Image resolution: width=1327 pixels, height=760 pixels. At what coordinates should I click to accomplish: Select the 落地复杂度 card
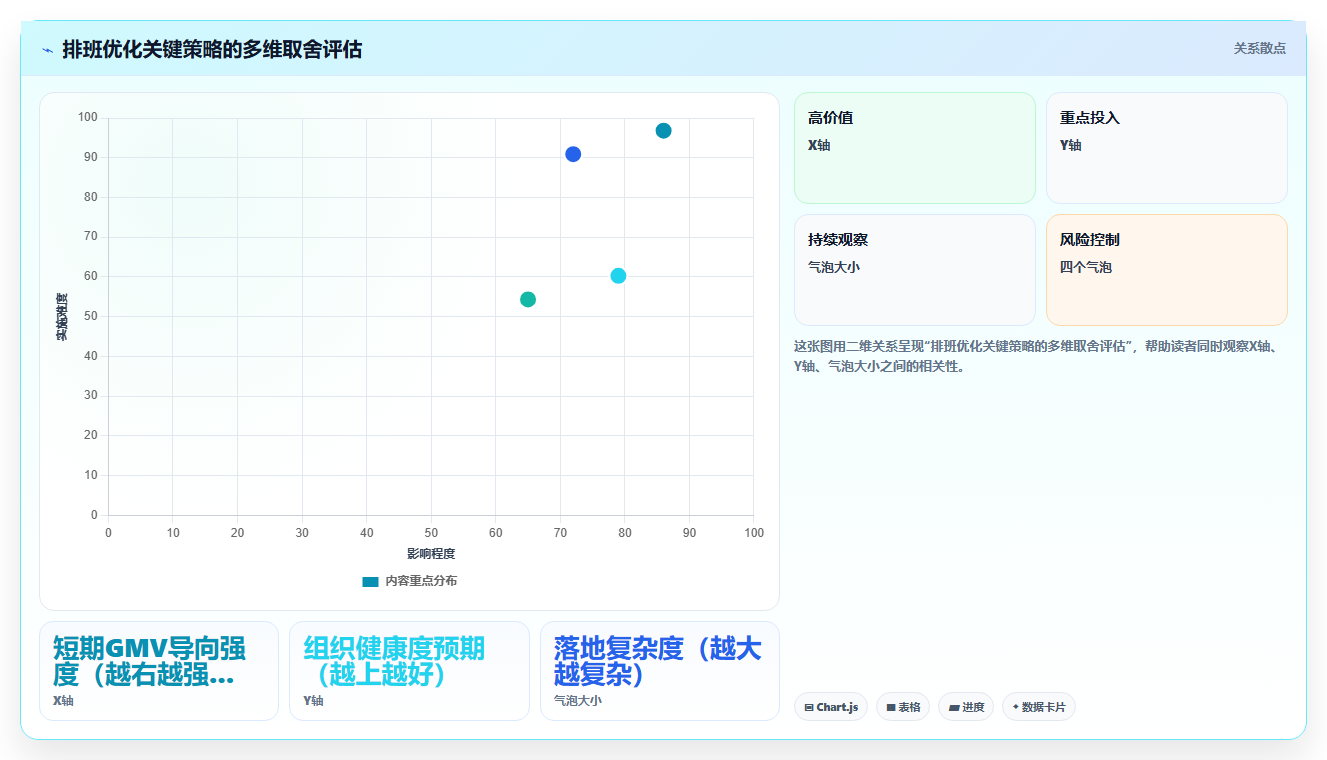[660, 671]
